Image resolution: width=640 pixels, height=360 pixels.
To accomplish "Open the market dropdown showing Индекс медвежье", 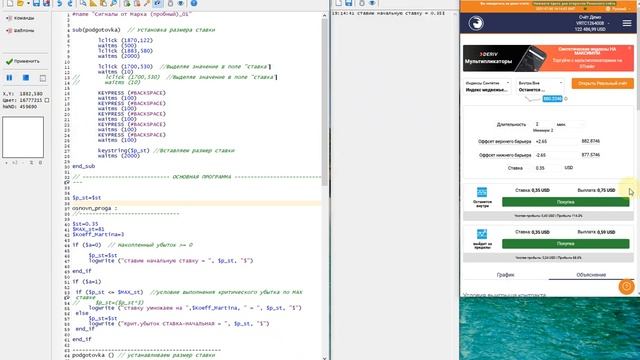I will click(488, 86).
